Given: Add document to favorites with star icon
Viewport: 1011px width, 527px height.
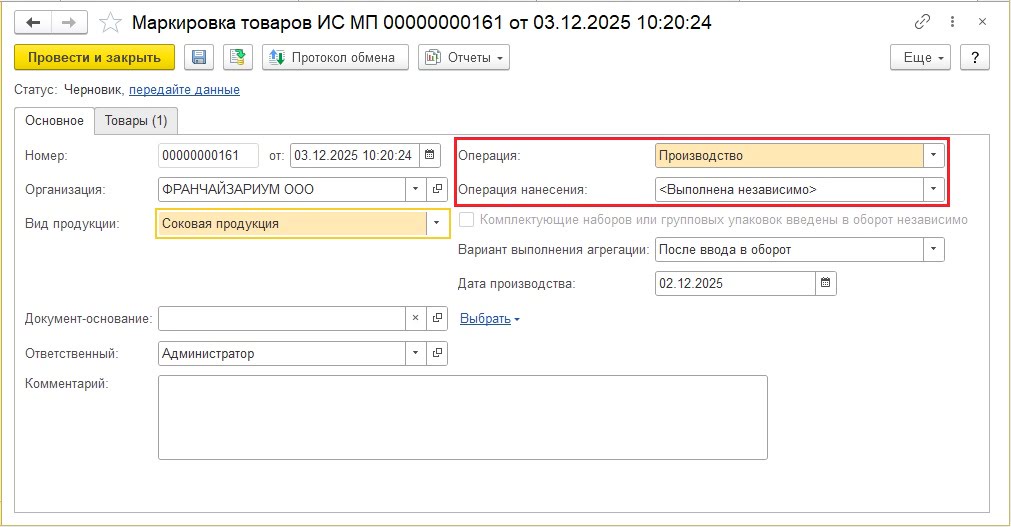Looking at the screenshot, I should click(x=112, y=22).
